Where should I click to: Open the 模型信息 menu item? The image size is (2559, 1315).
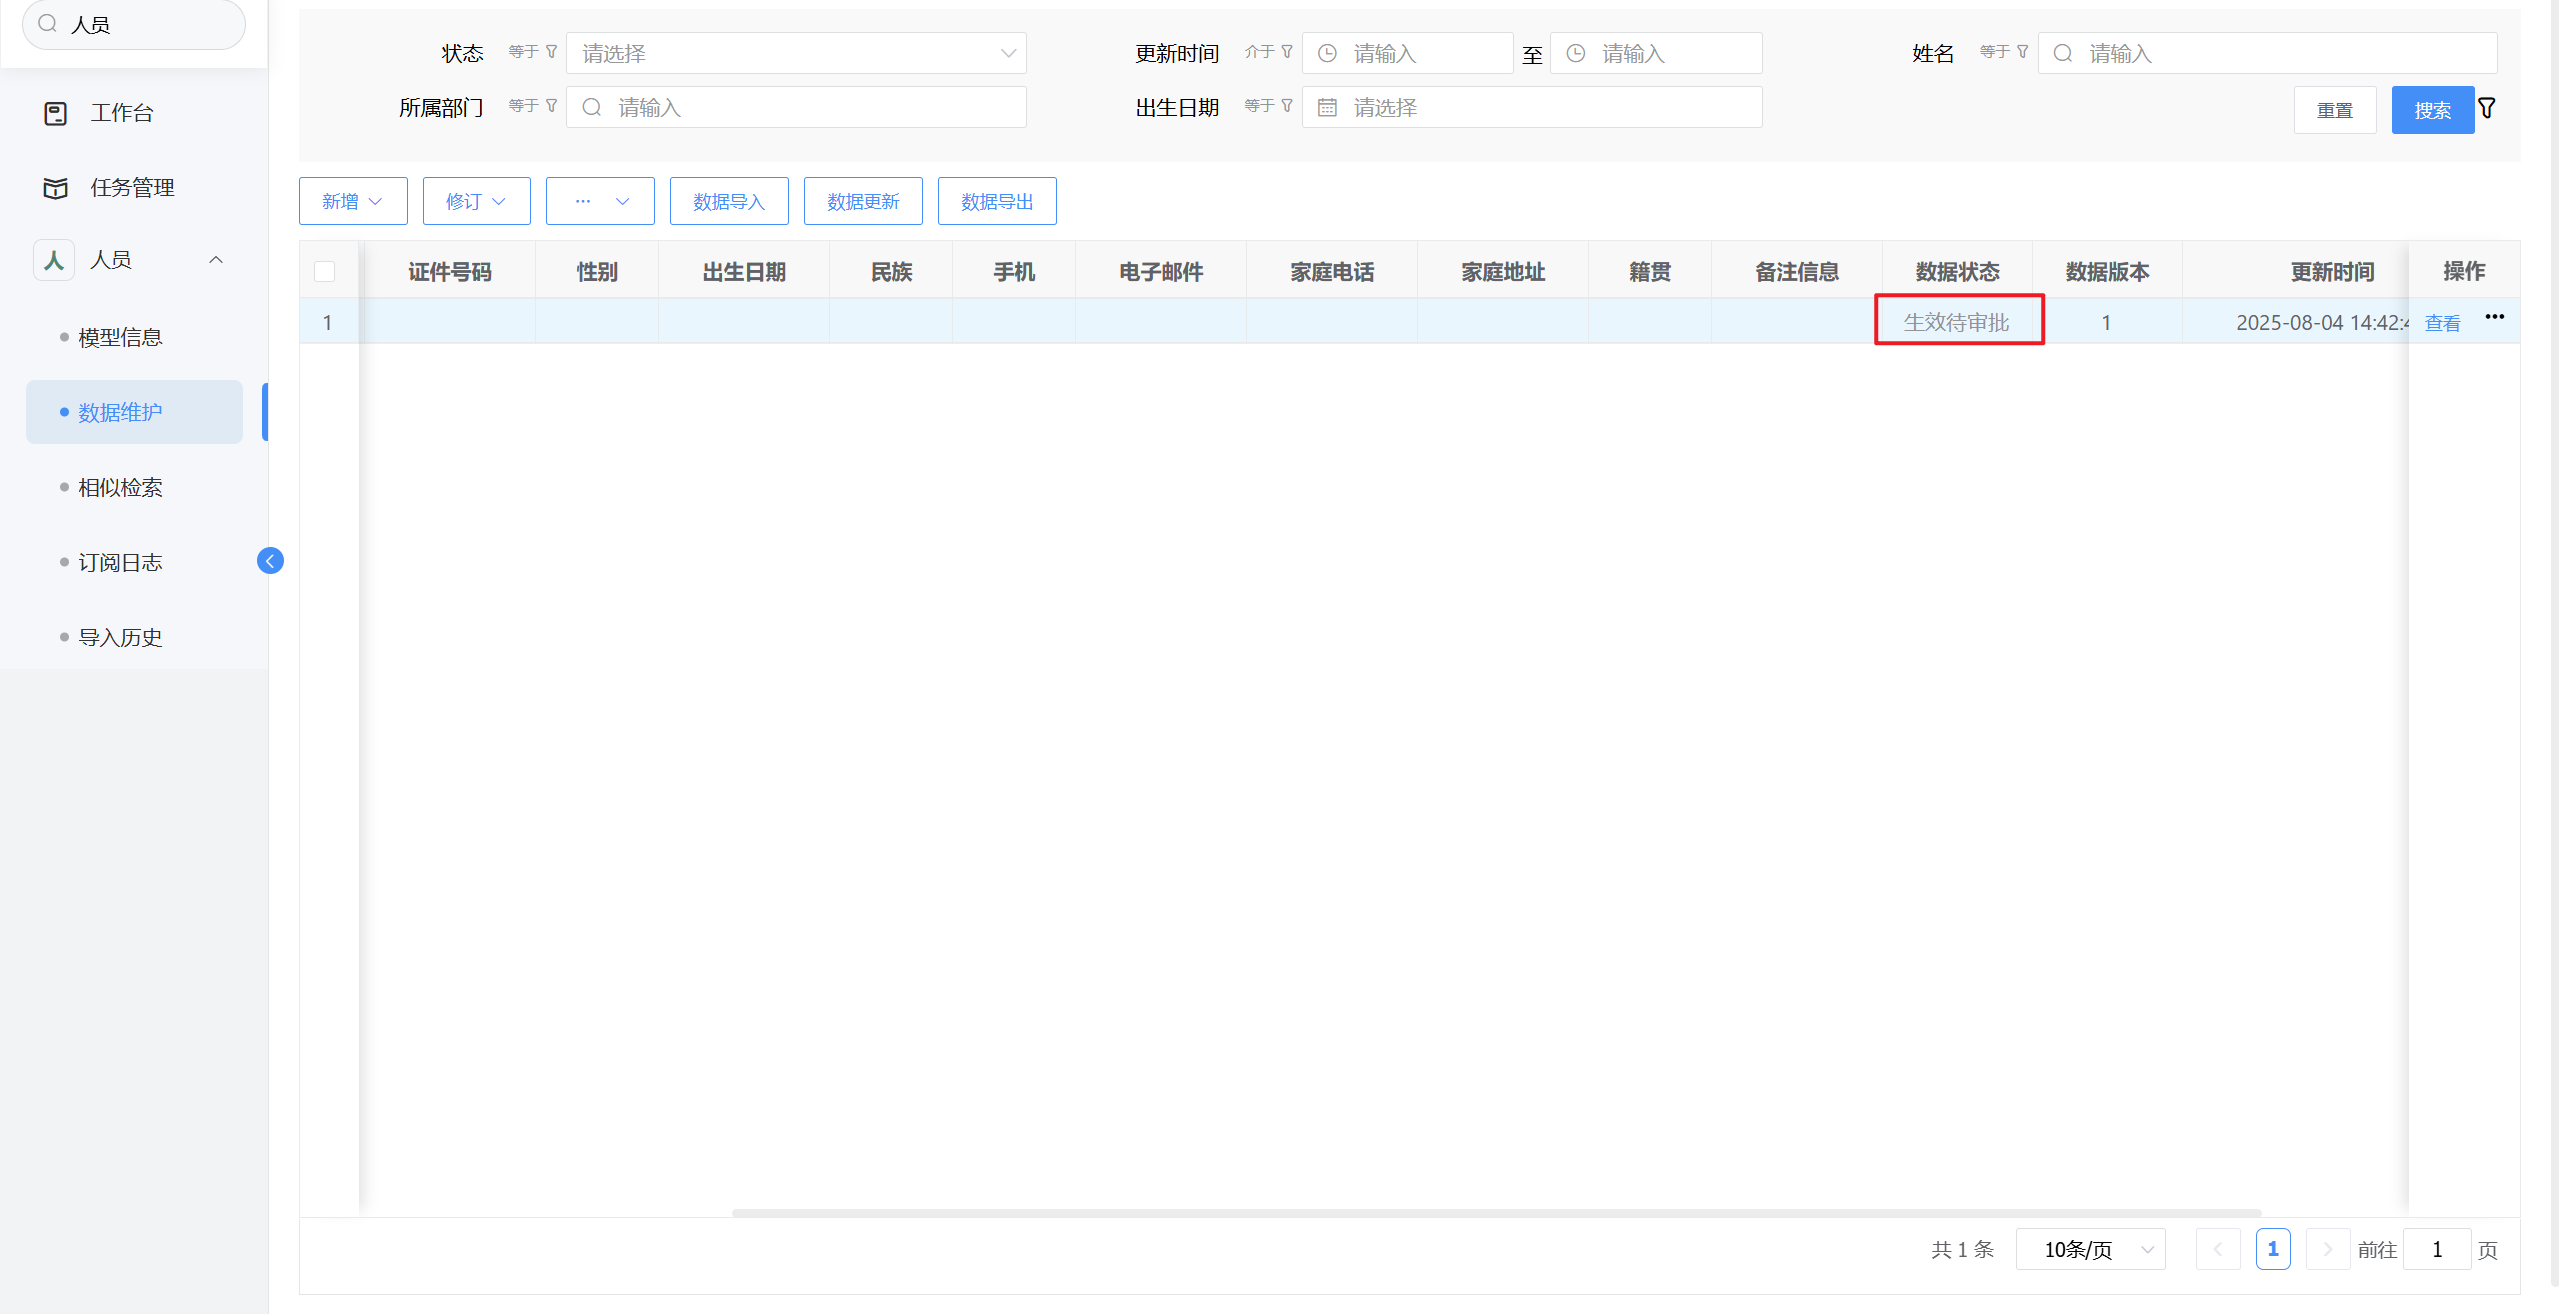pyautogui.click(x=120, y=338)
